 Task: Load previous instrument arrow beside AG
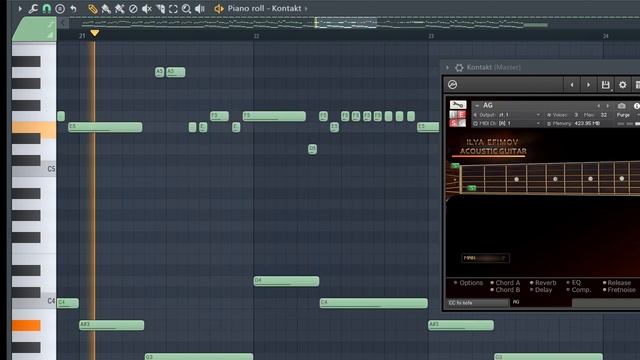point(599,106)
